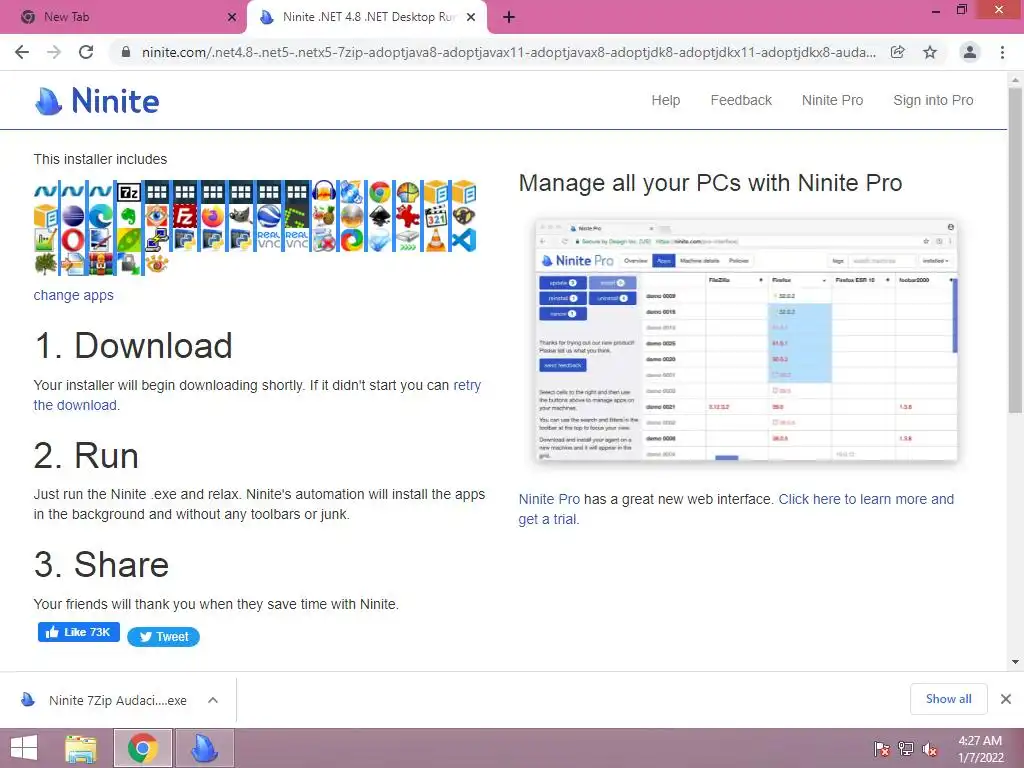Click the FileZilla icon
The image size is (1024, 768).
coord(184,216)
